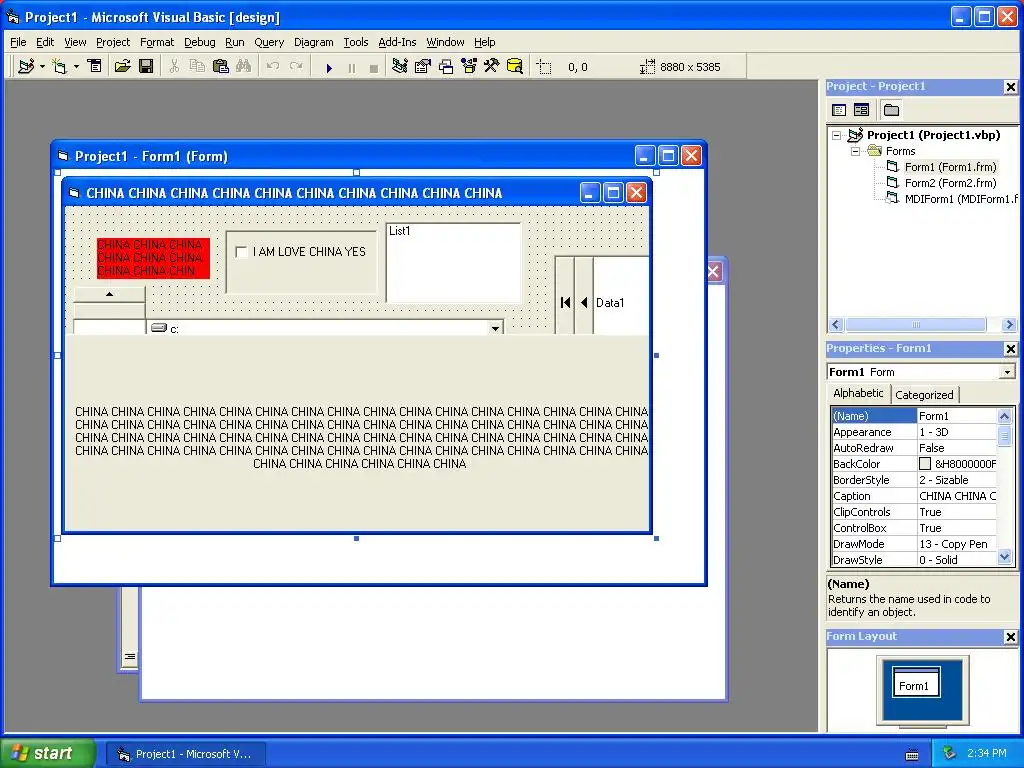The height and width of the screenshot is (768, 1024).
Task: Open the Add-Ins menu
Action: (397, 42)
